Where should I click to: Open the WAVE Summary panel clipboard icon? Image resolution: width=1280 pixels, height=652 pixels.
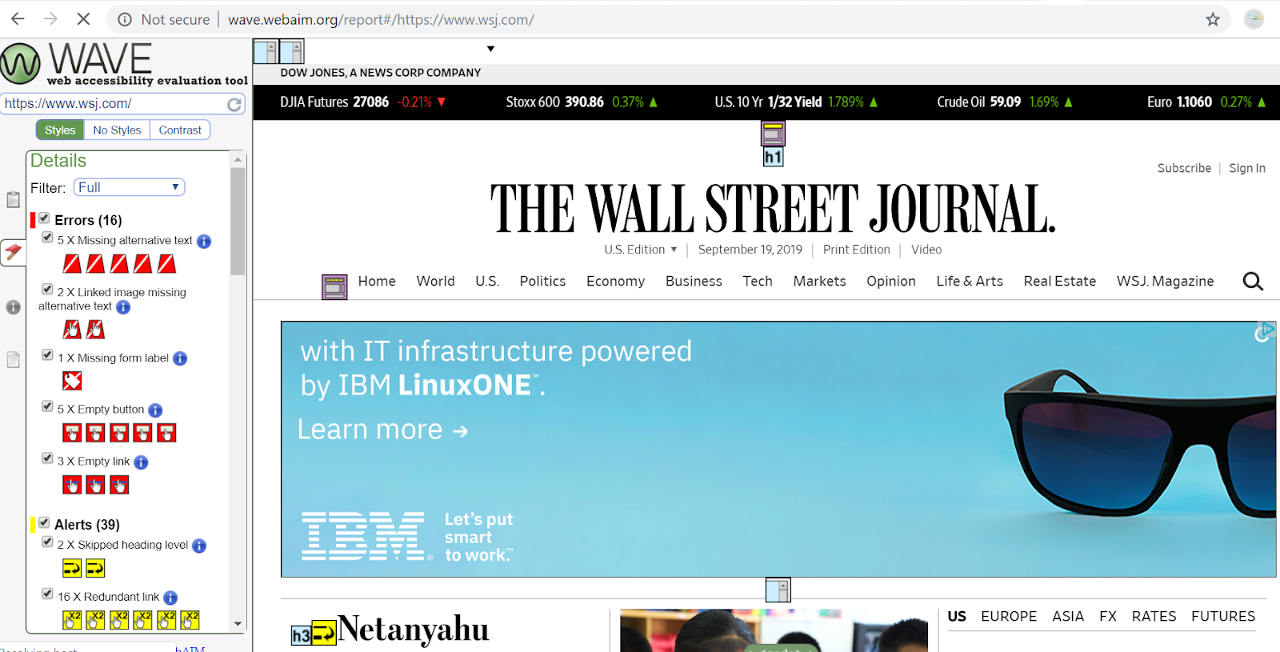(x=13, y=200)
